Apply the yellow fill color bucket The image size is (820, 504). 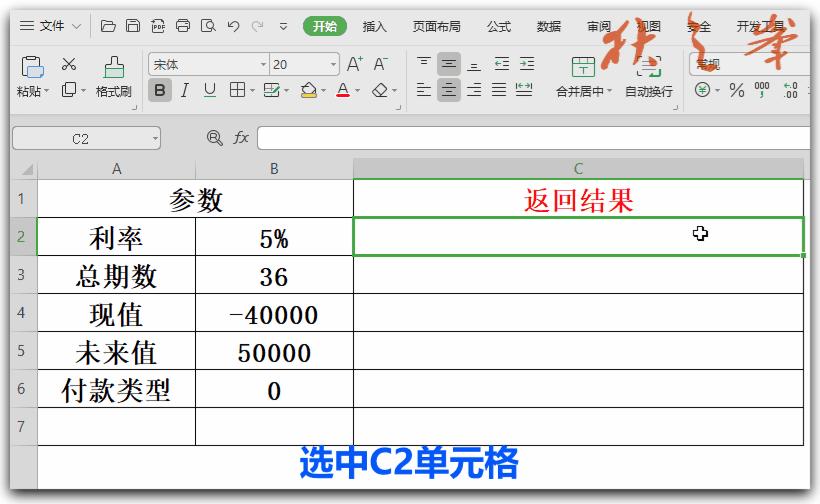click(309, 90)
